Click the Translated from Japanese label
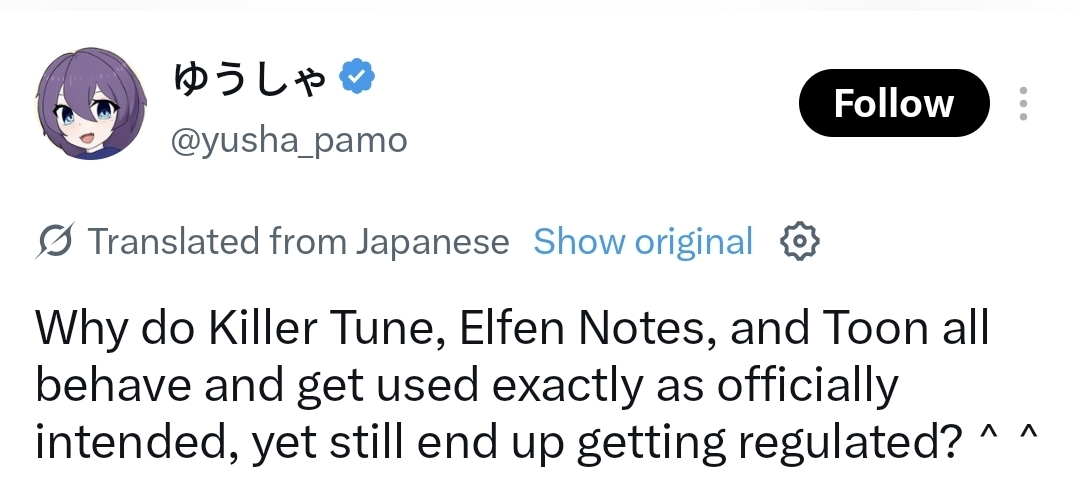The width and height of the screenshot is (1080, 491). point(298,241)
